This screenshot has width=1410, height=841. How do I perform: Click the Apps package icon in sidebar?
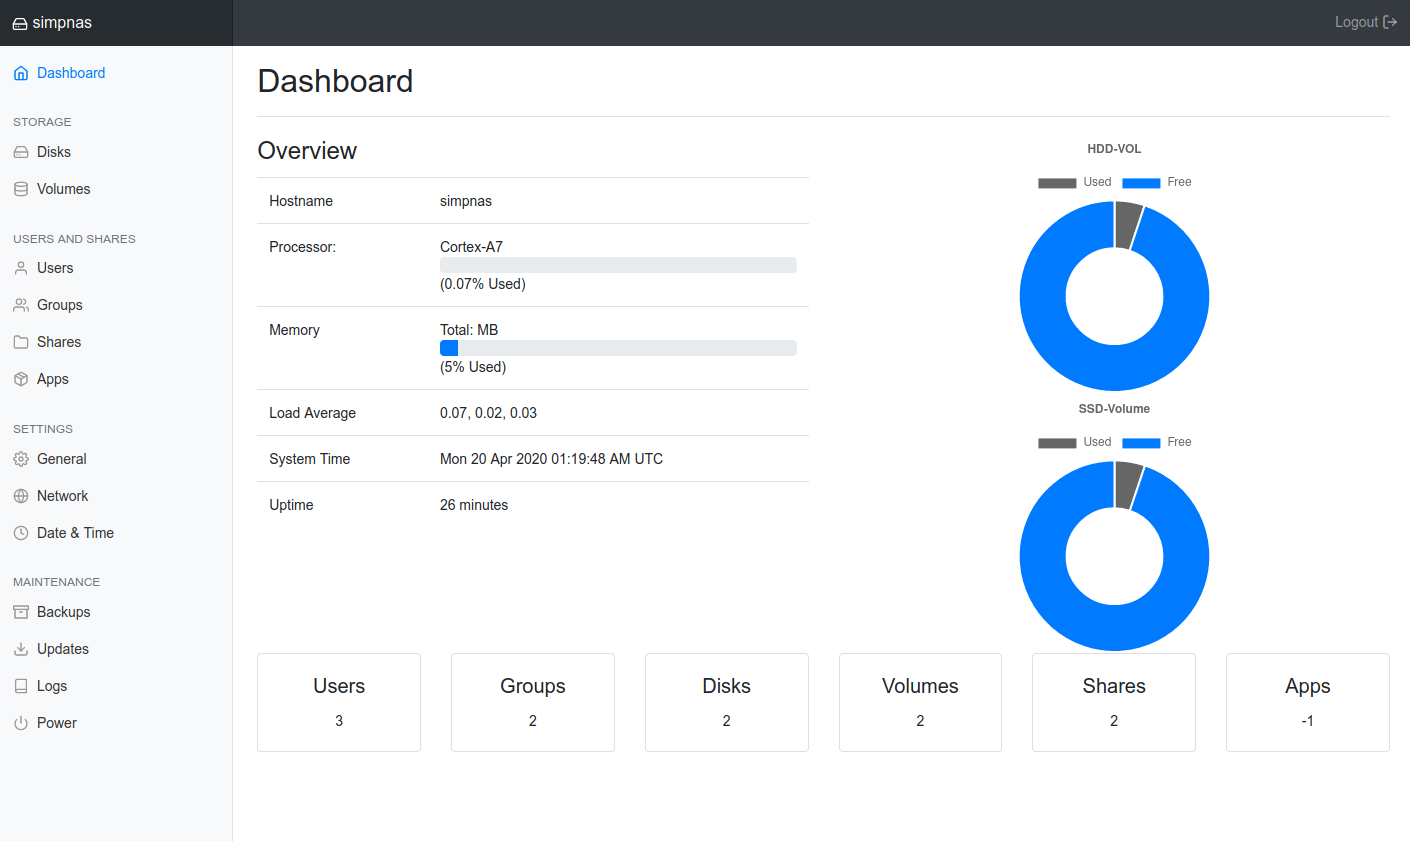(21, 379)
